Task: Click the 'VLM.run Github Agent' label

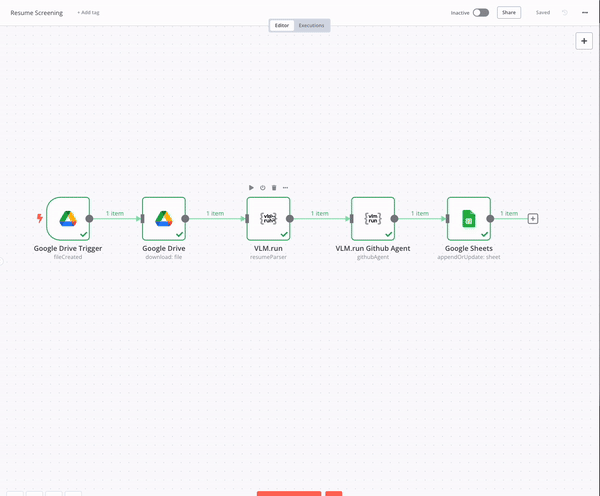Action: pos(373,248)
